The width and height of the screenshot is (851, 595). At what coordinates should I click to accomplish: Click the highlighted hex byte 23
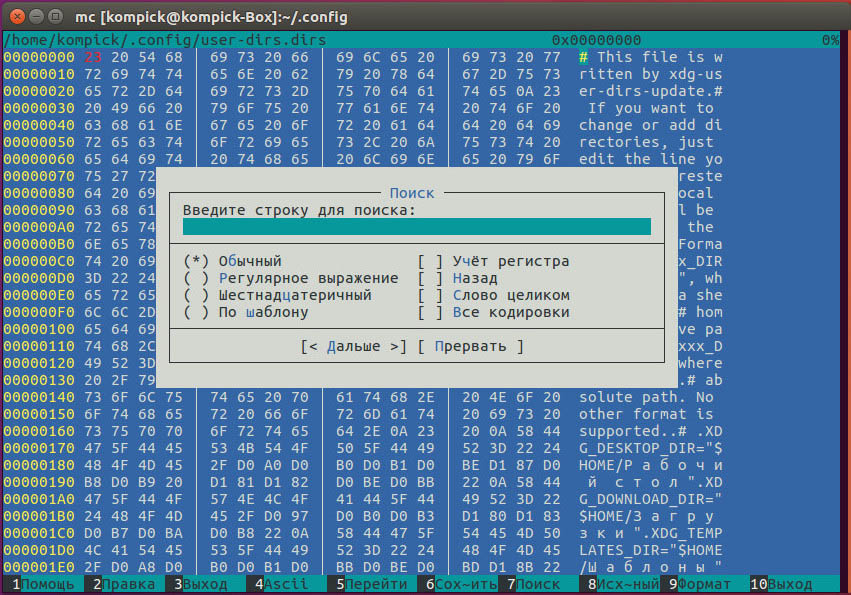tap(93, 57)
